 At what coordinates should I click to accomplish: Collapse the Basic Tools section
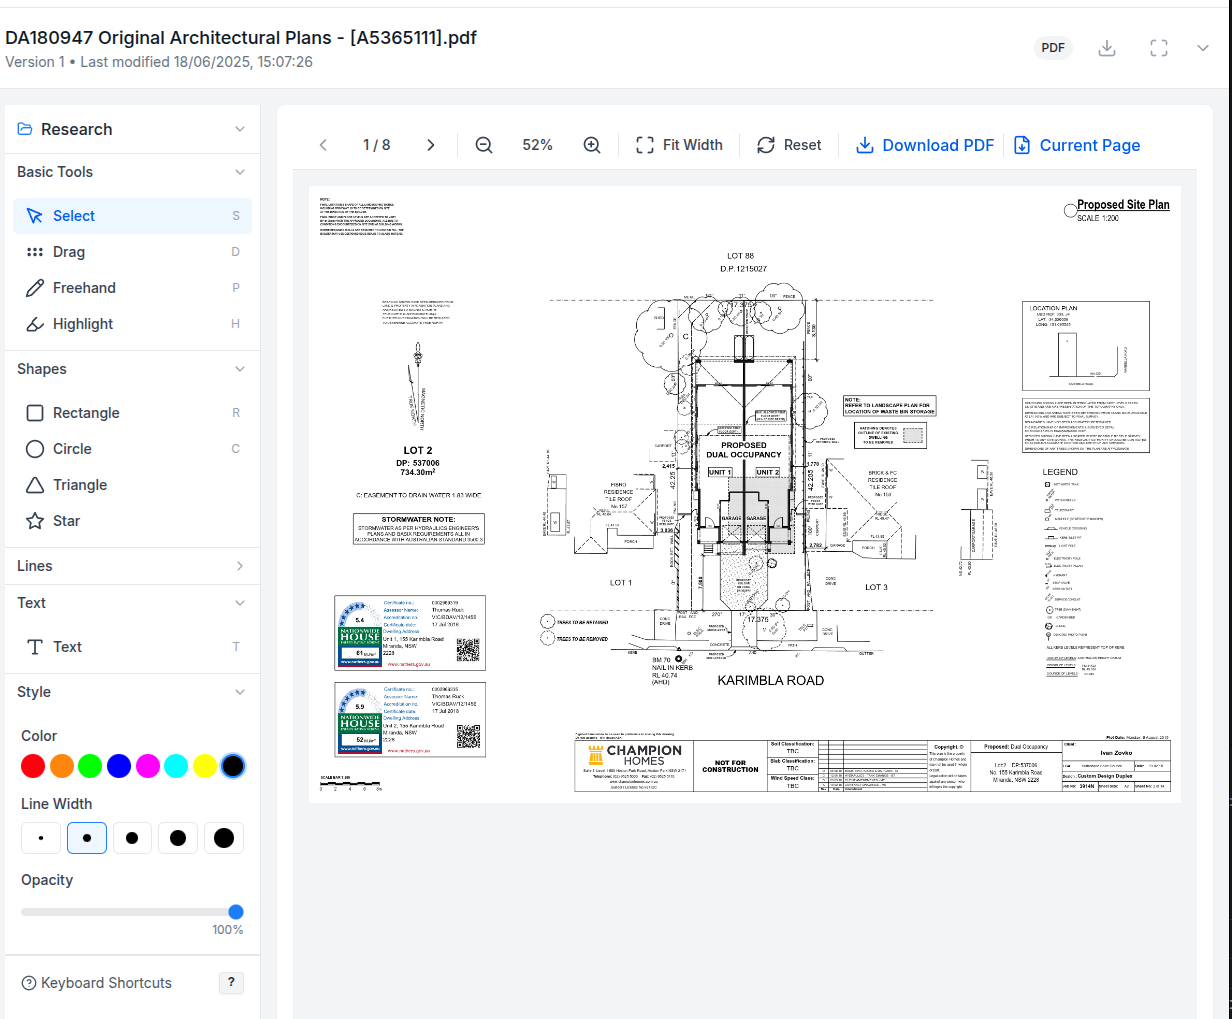coord(240,172)
